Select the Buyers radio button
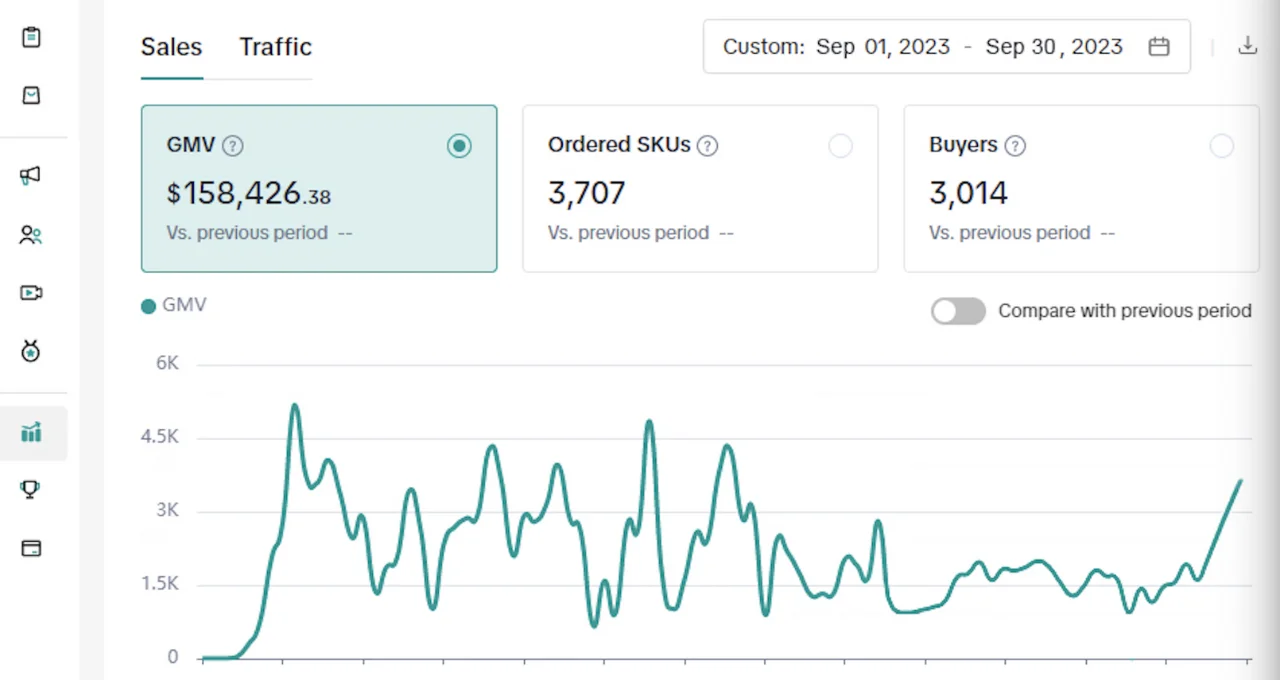Viewport: 1280px width, 680px height. click(x=1221, y=146)
